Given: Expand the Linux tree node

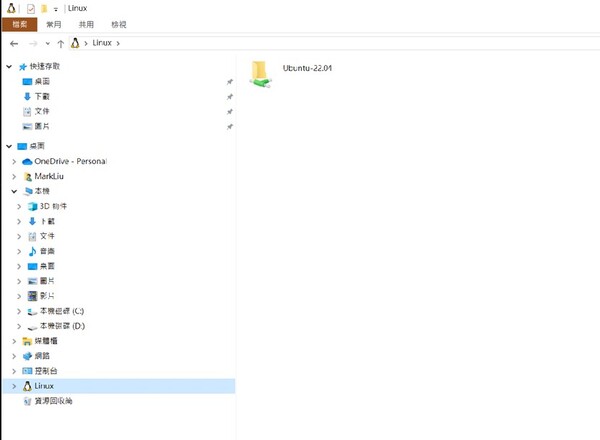Looking at the screenshot, I should 14,385.
